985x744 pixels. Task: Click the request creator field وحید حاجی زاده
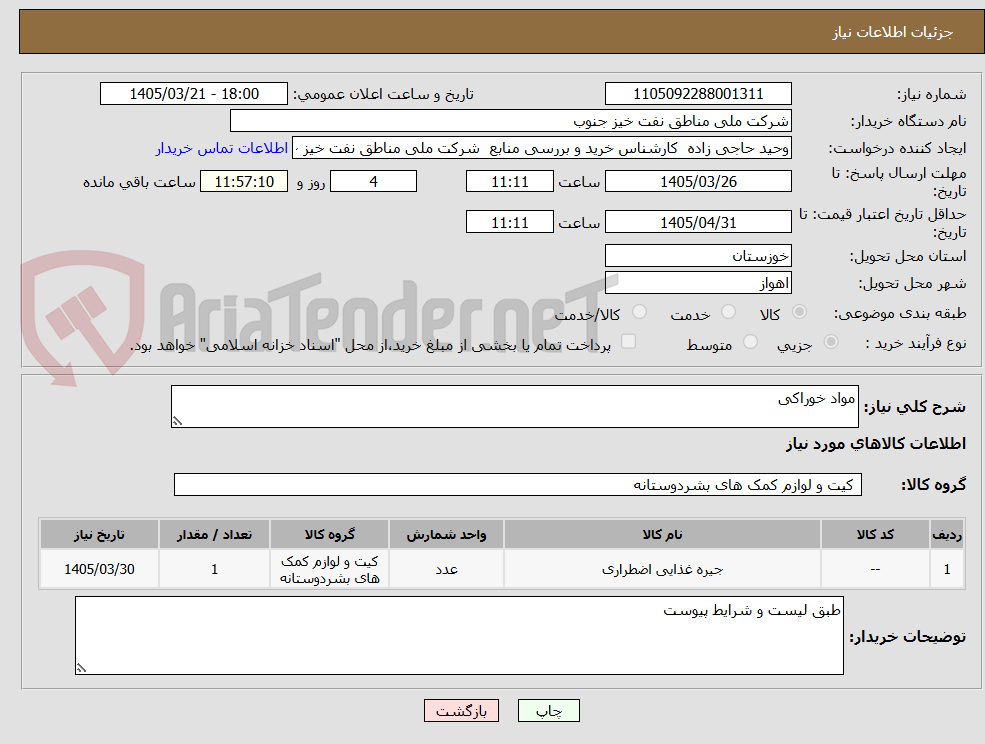click(541, 148)
